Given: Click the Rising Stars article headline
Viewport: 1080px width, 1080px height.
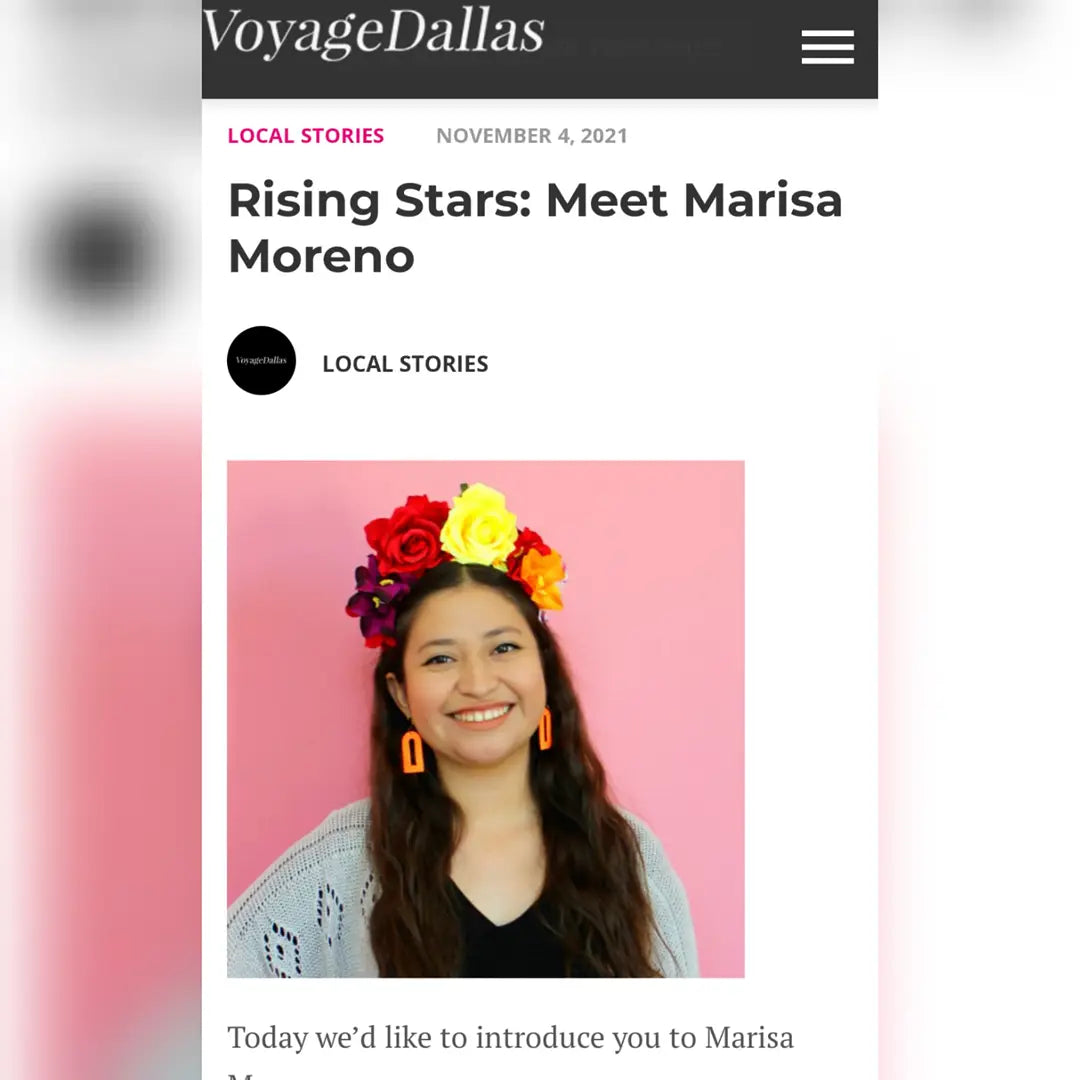Looking at the screenshot, I should [x=535, y=227].
